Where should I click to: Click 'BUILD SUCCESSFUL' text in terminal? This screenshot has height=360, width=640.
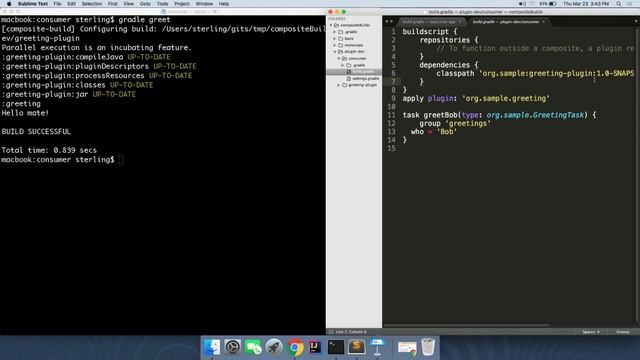click(x=36, y=131)
